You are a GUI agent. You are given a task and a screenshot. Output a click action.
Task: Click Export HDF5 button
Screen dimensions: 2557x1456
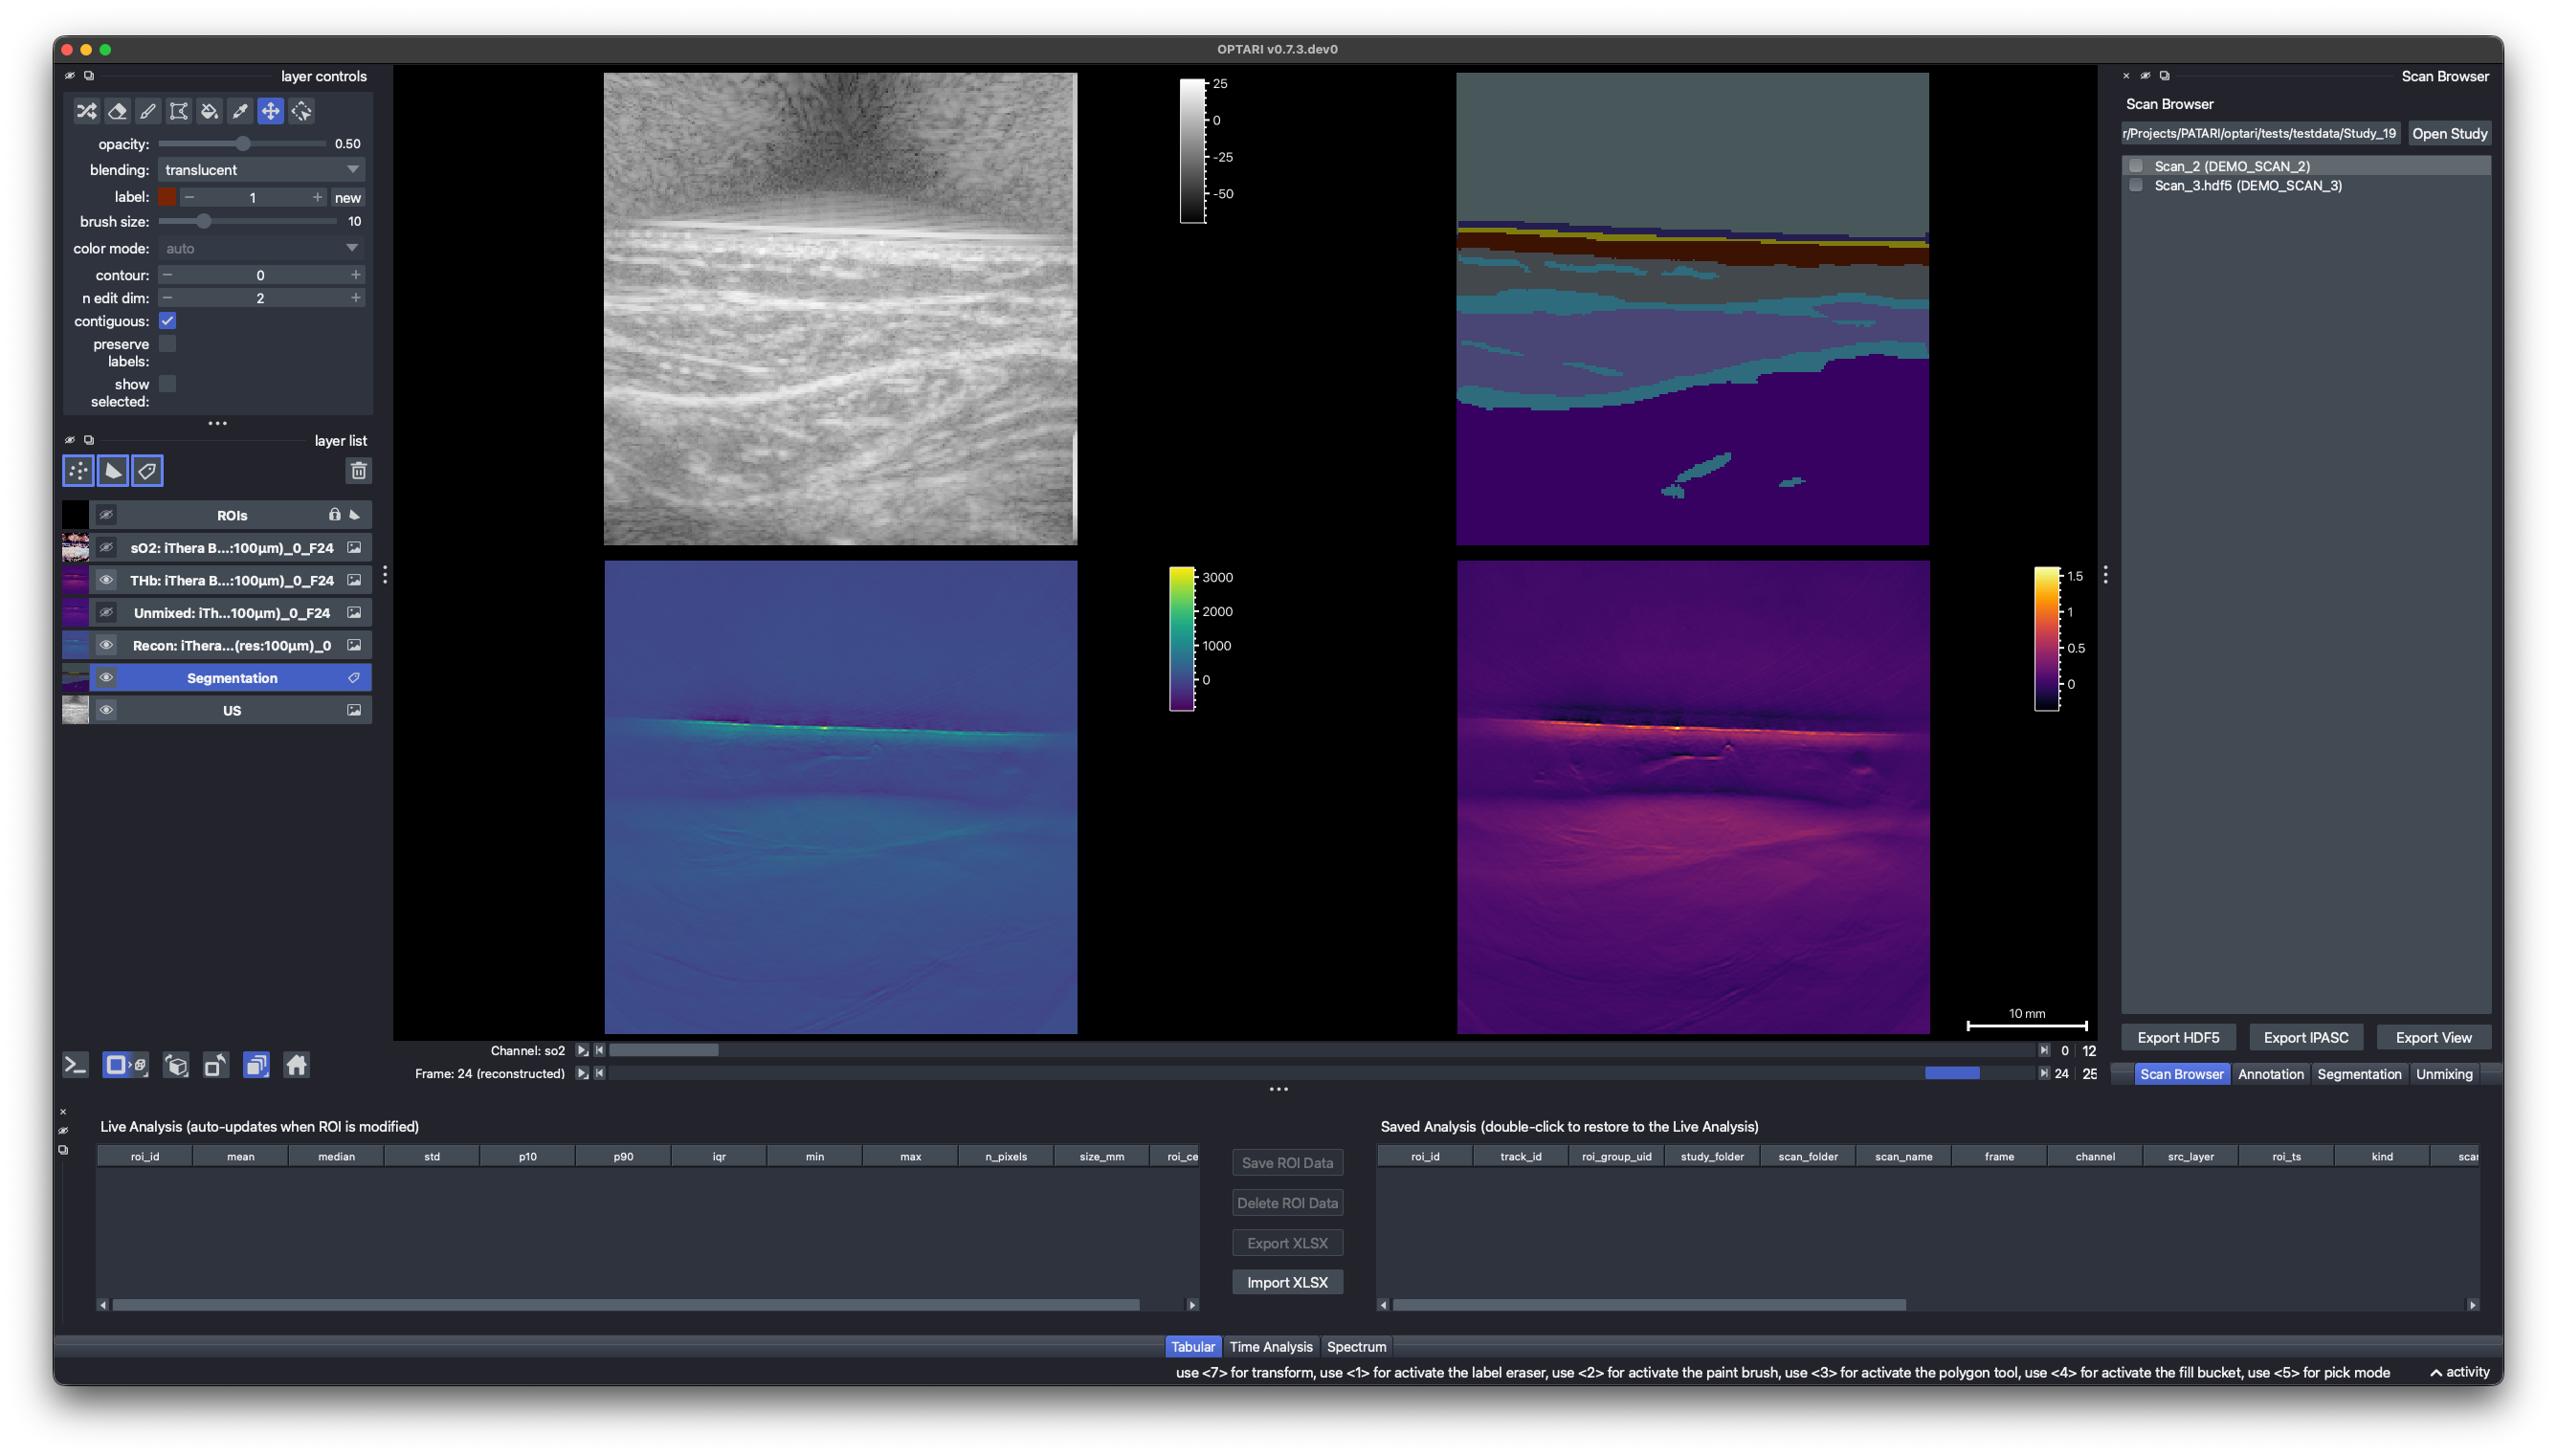click(2178, 1038)
